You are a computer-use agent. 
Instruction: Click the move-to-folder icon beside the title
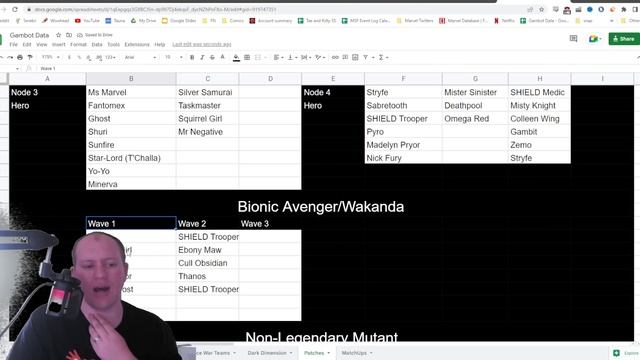pos(69,35)
